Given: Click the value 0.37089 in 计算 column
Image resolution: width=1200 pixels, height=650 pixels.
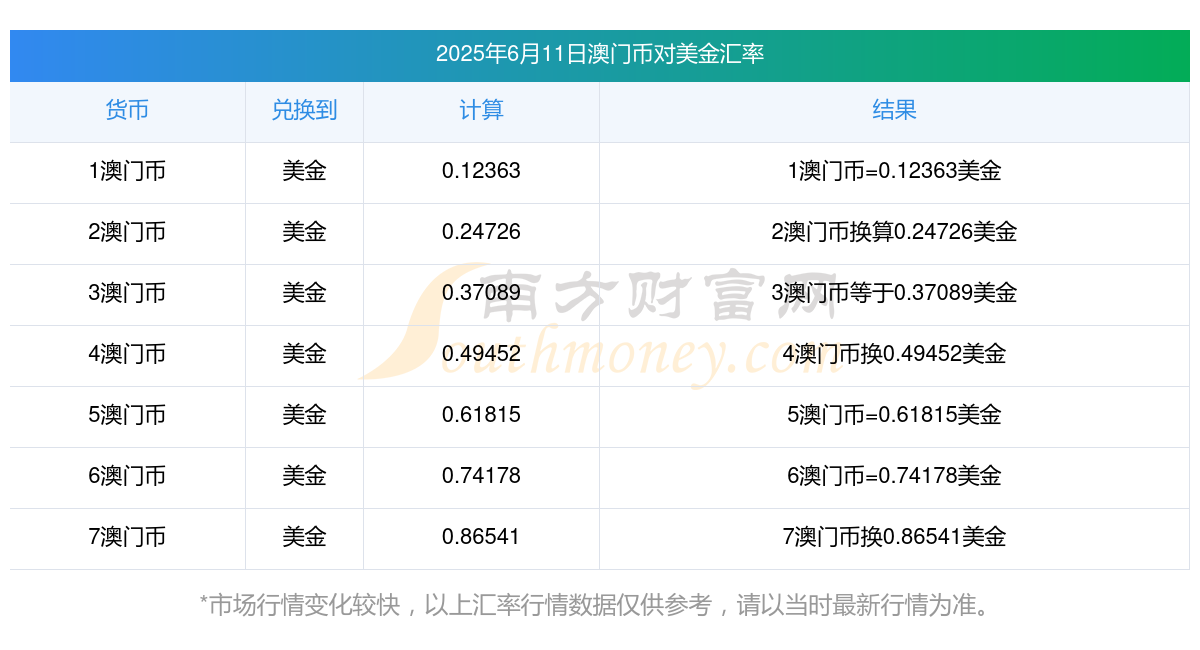Looking at the screenshot, I should point(481,293).
